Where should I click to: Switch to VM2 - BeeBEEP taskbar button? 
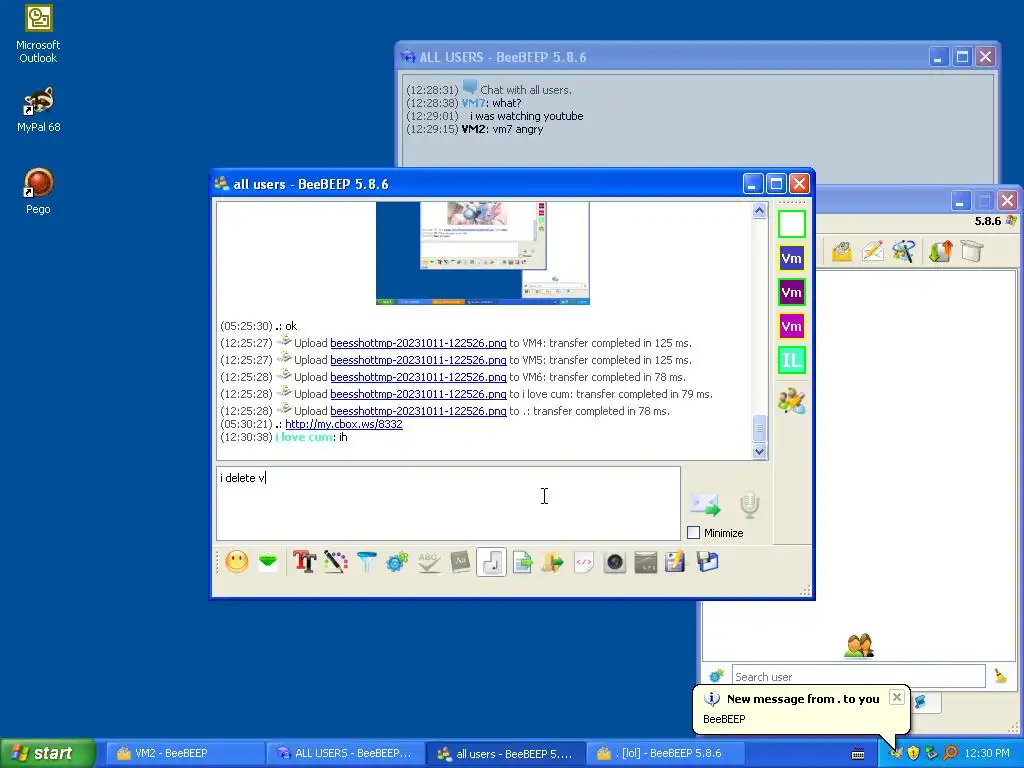pos(183,753)
